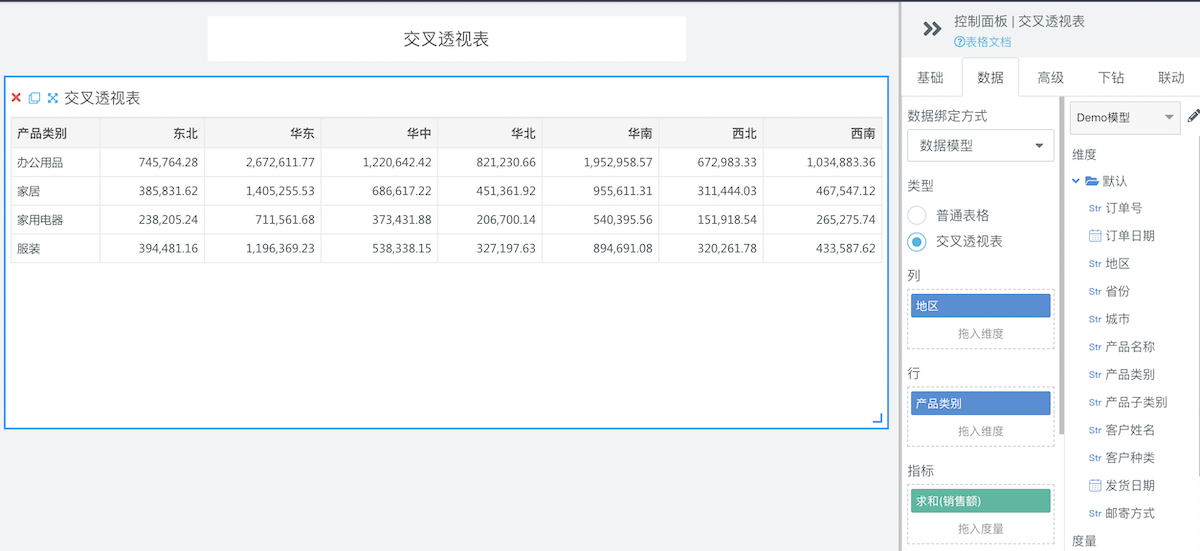1200x551 pixels.
Task: Click the question-mark icon of 表格文档
Action: point(959,42)
